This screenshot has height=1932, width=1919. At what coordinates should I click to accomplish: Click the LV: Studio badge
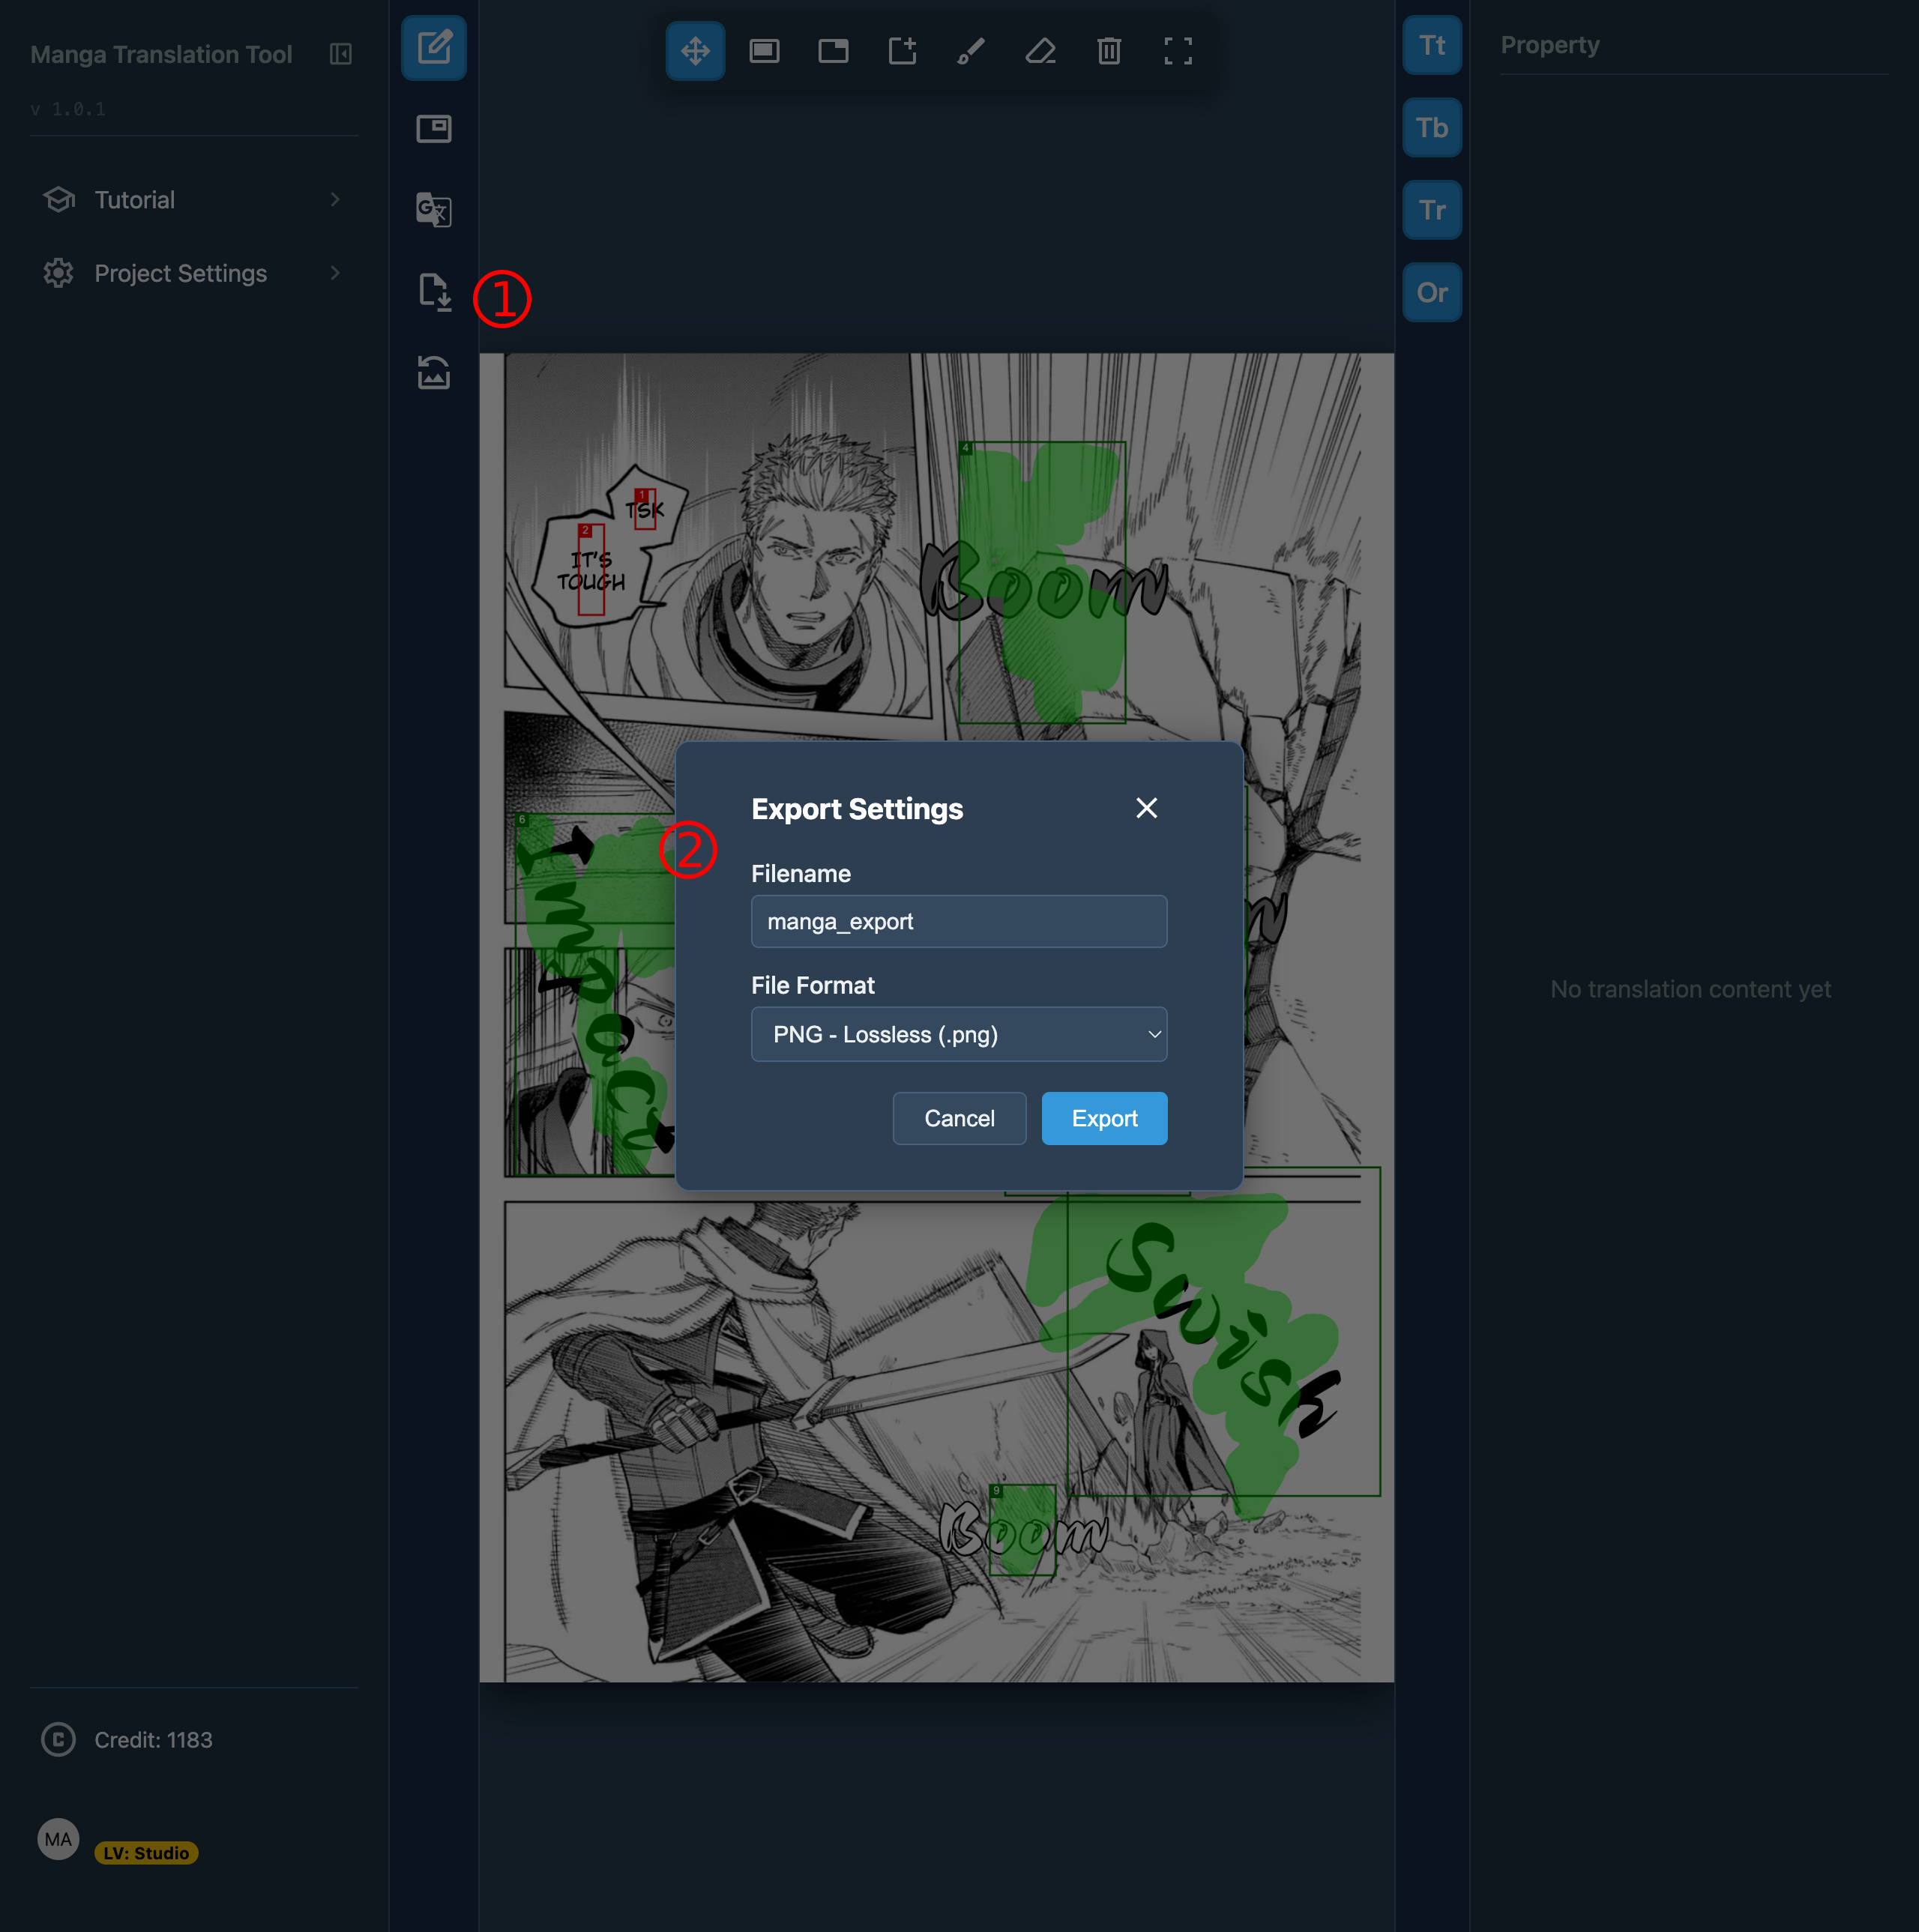[x=146, y=1853]
